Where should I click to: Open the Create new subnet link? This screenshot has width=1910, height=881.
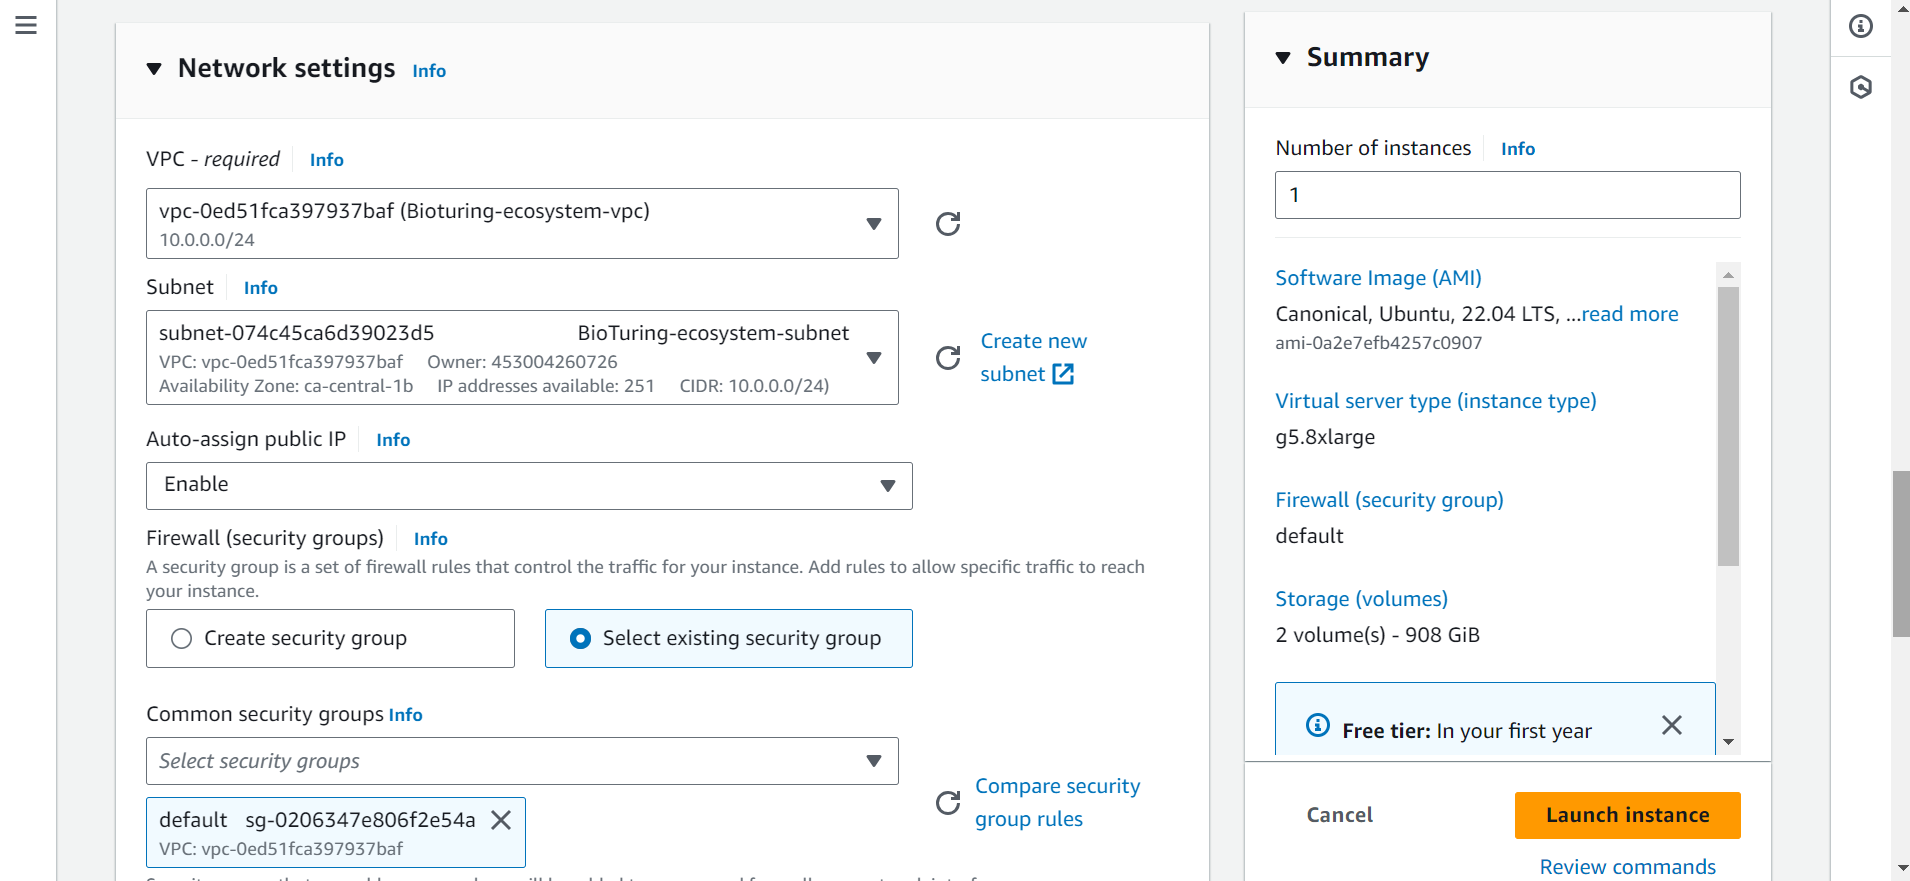(1032, 357)
